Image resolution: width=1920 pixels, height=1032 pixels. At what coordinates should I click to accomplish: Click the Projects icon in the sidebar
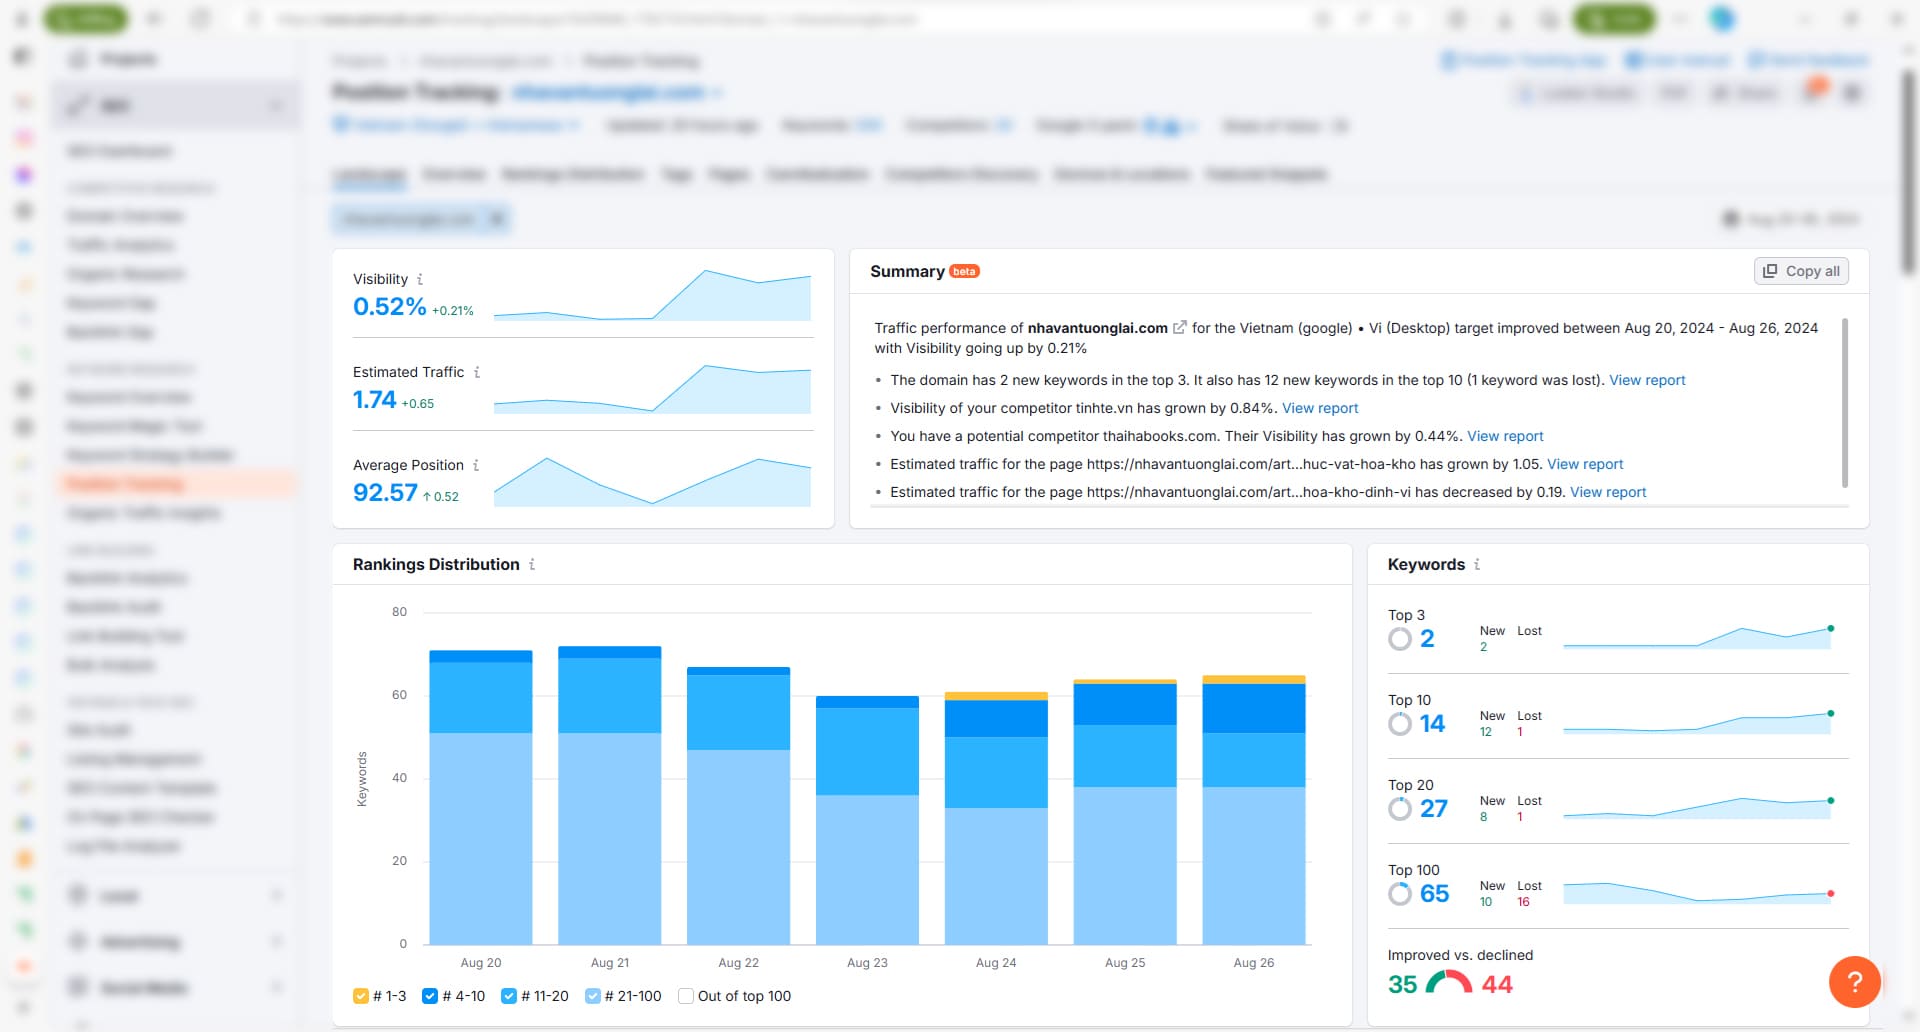78,59
